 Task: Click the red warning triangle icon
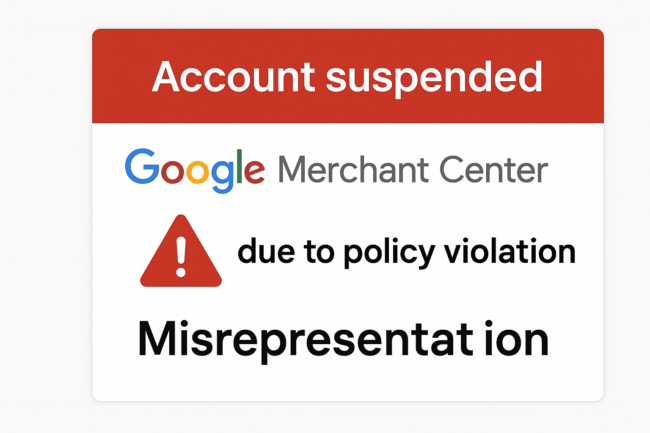coord(180,253)
